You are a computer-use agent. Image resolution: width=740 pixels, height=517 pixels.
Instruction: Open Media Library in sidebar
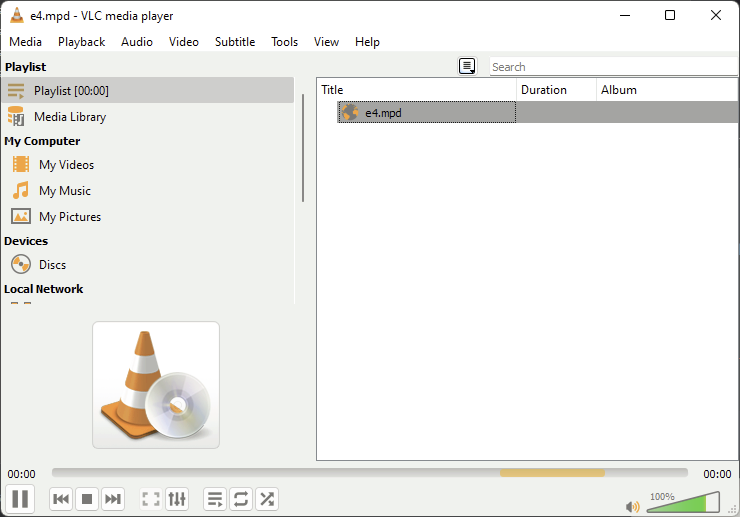tap(148, 117)
